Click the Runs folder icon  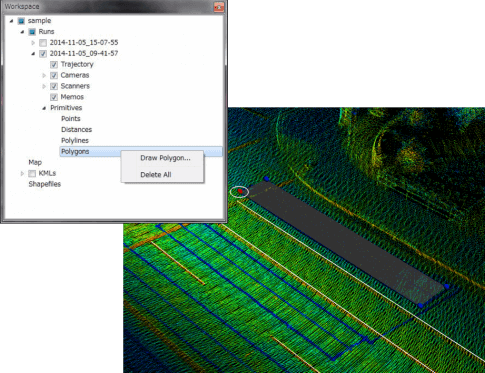coord(32,32)
